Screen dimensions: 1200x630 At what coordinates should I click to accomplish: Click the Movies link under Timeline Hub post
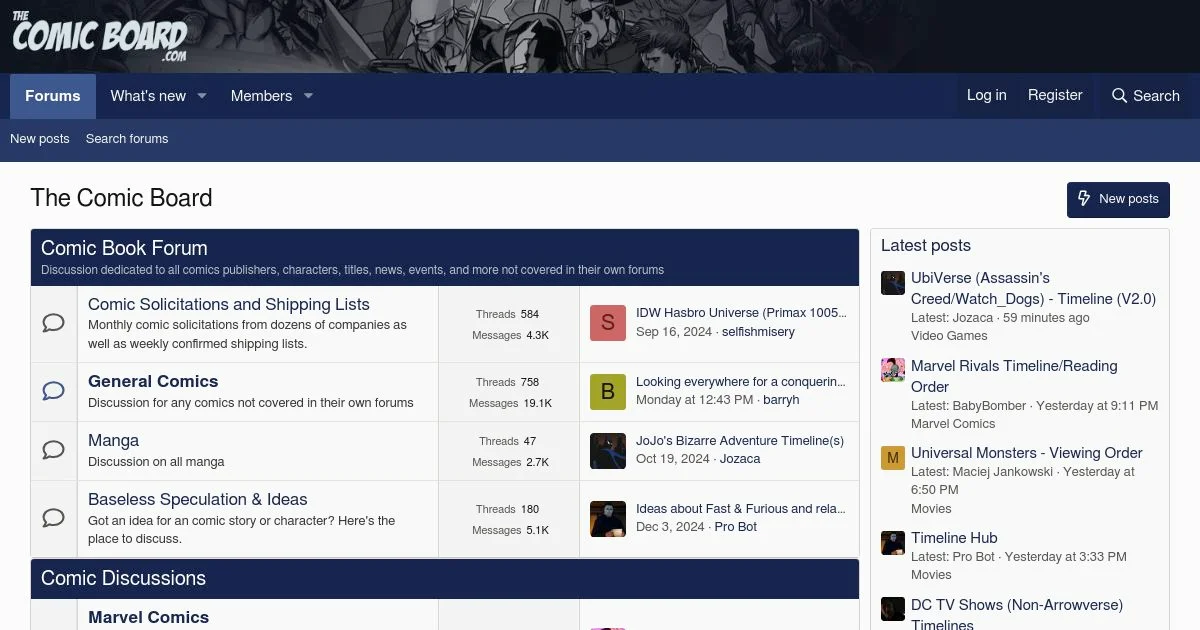pyautogui.click(x=931, y=575)
